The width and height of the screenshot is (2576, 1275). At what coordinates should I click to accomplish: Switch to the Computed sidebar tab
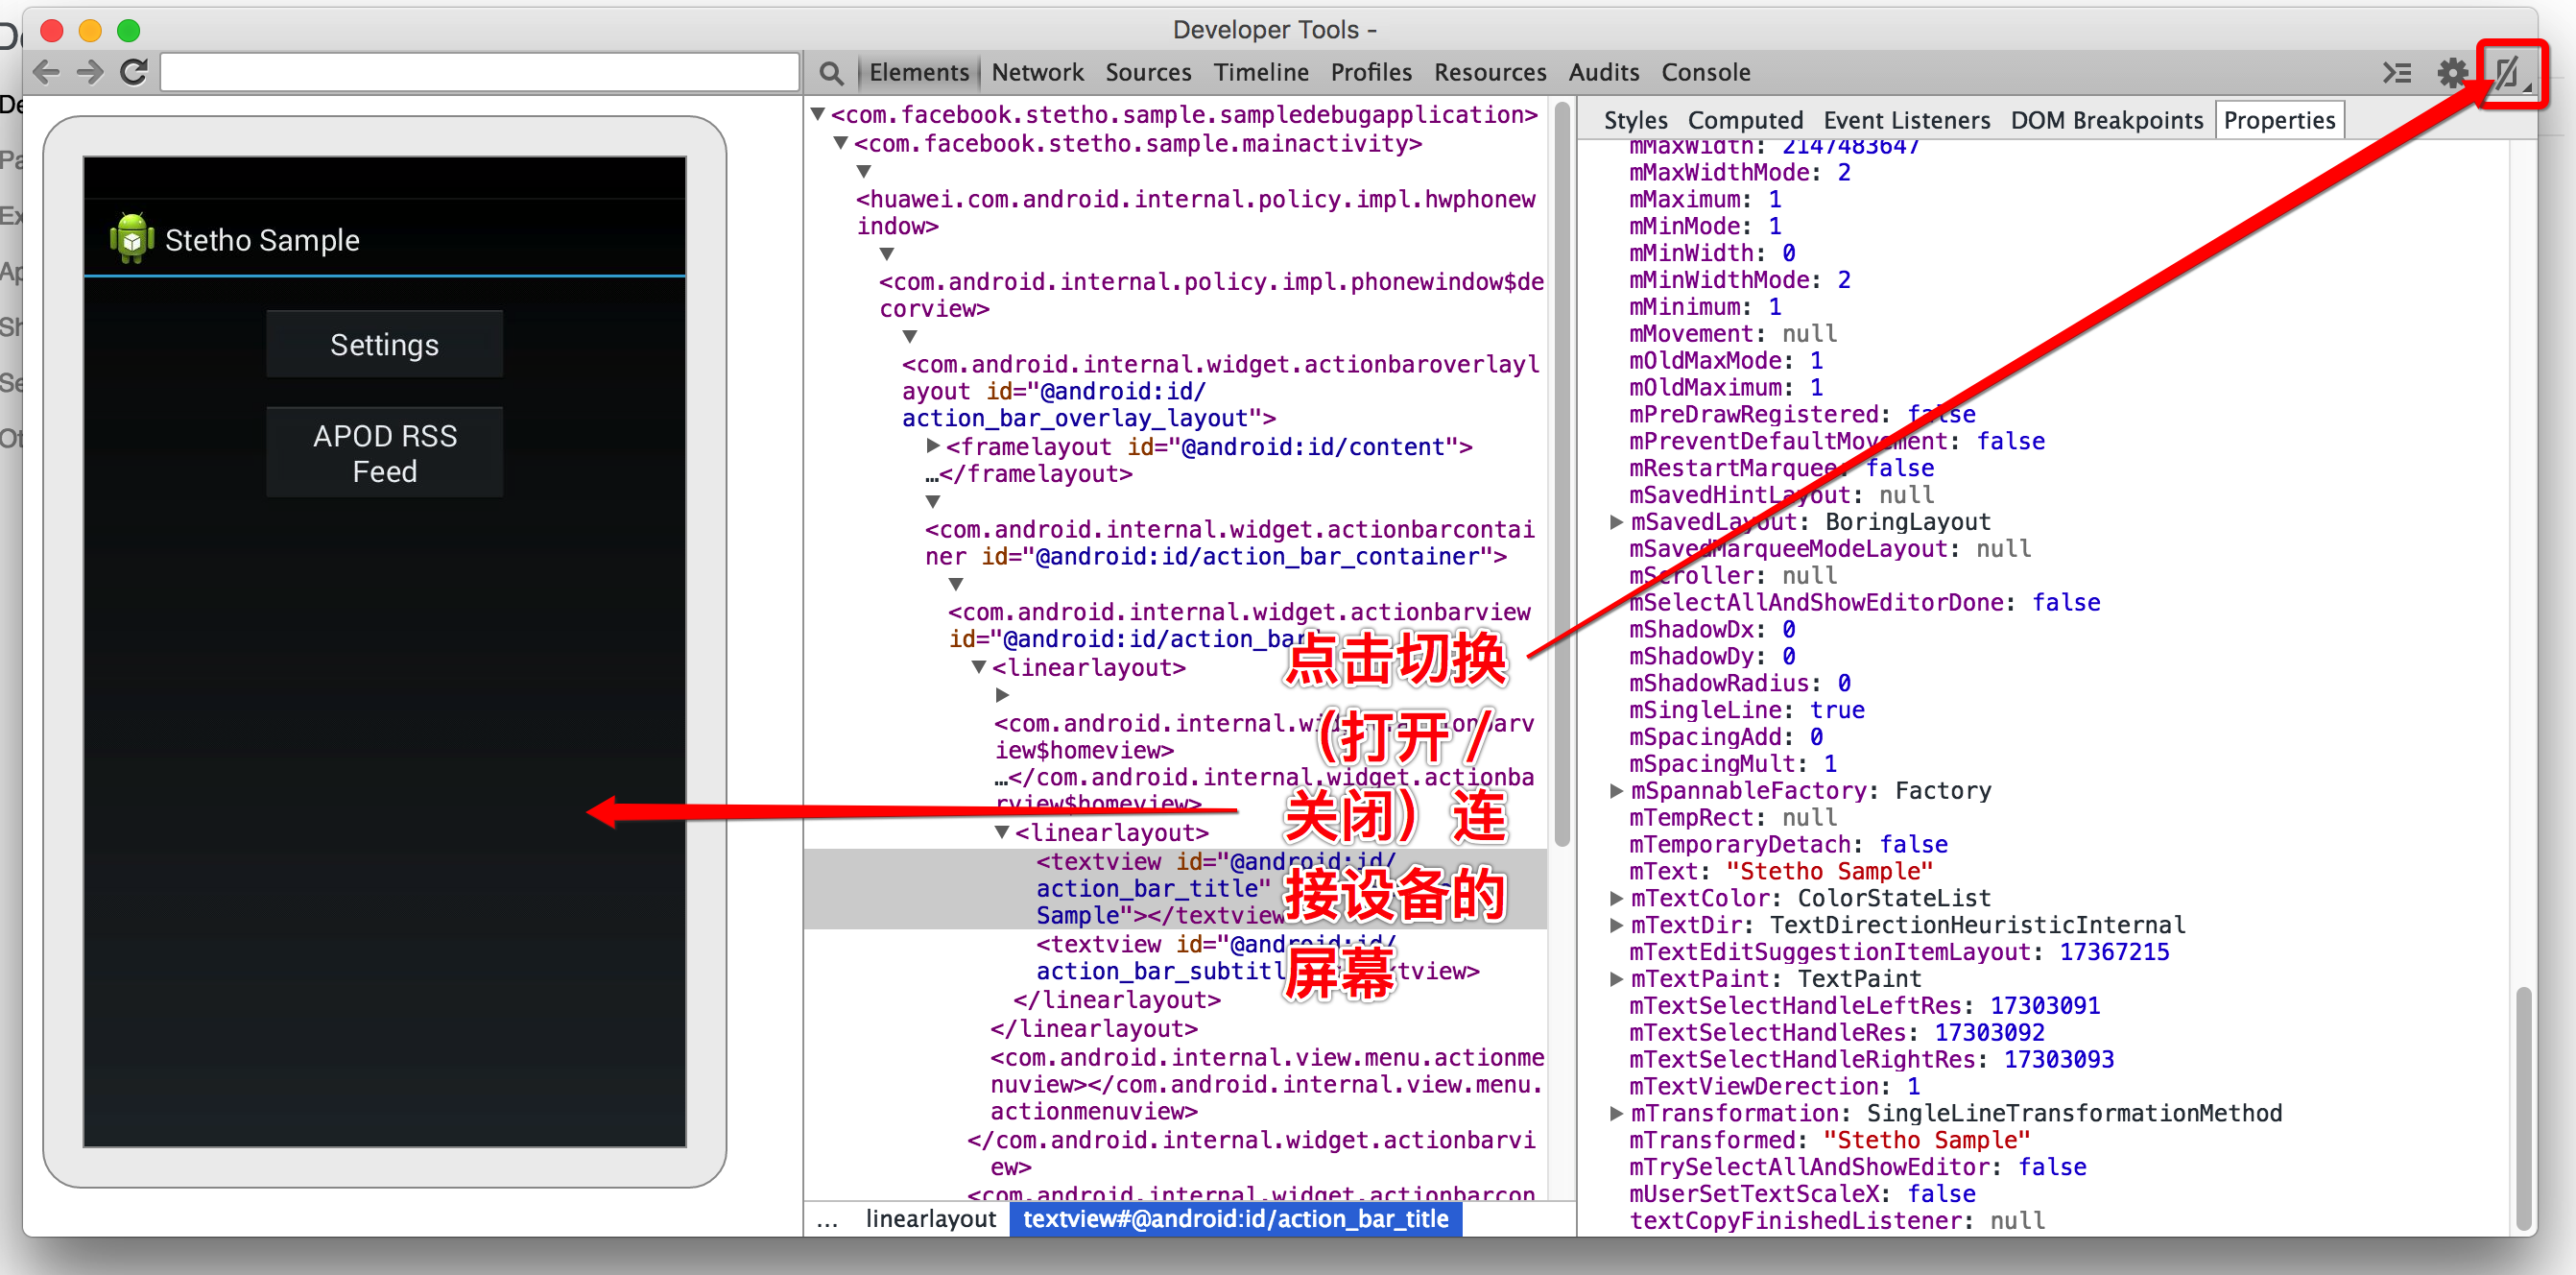point(1745,121)
